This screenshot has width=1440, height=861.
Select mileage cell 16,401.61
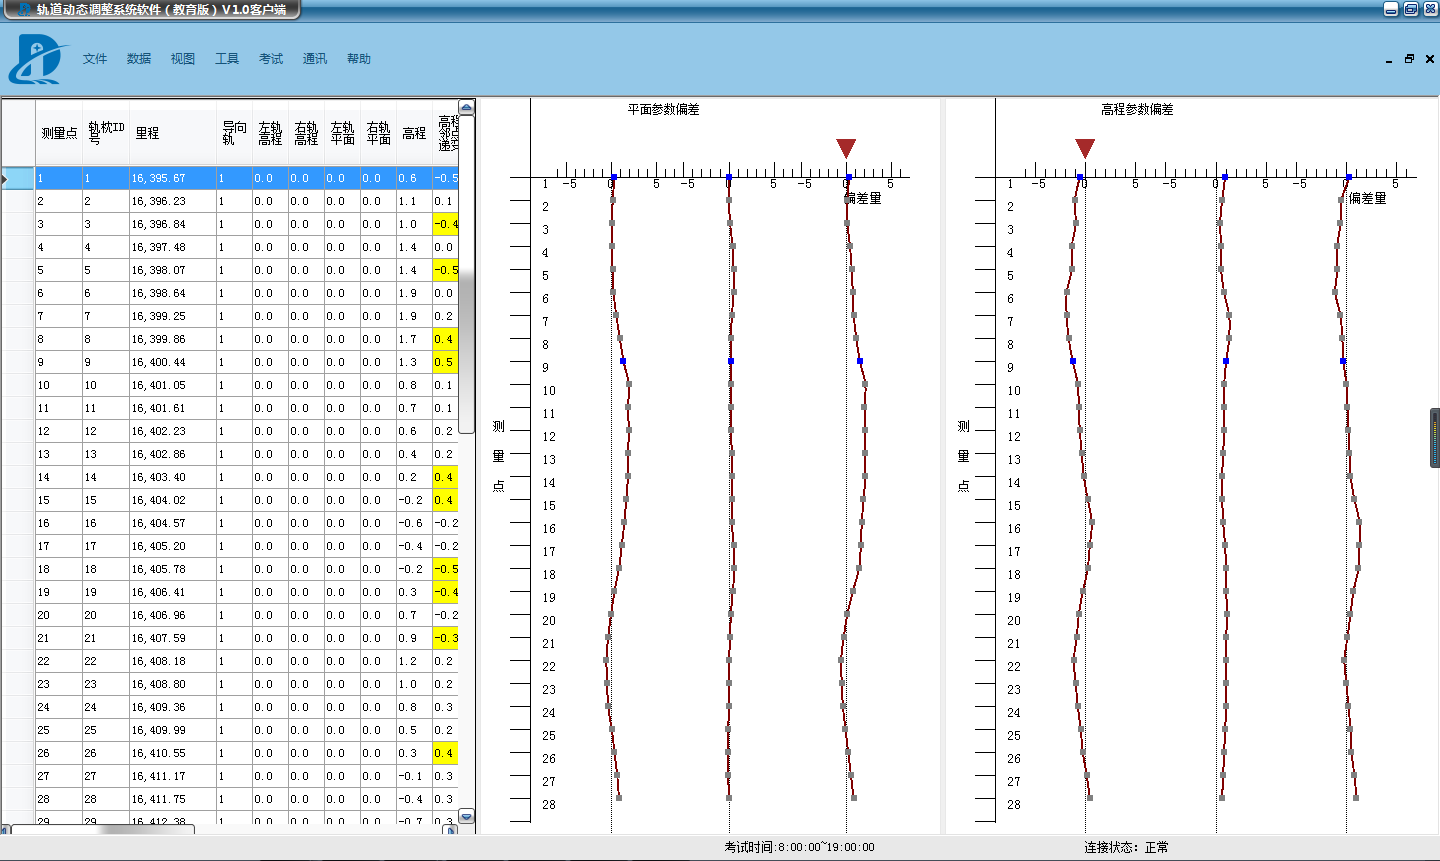click(173, 408)
